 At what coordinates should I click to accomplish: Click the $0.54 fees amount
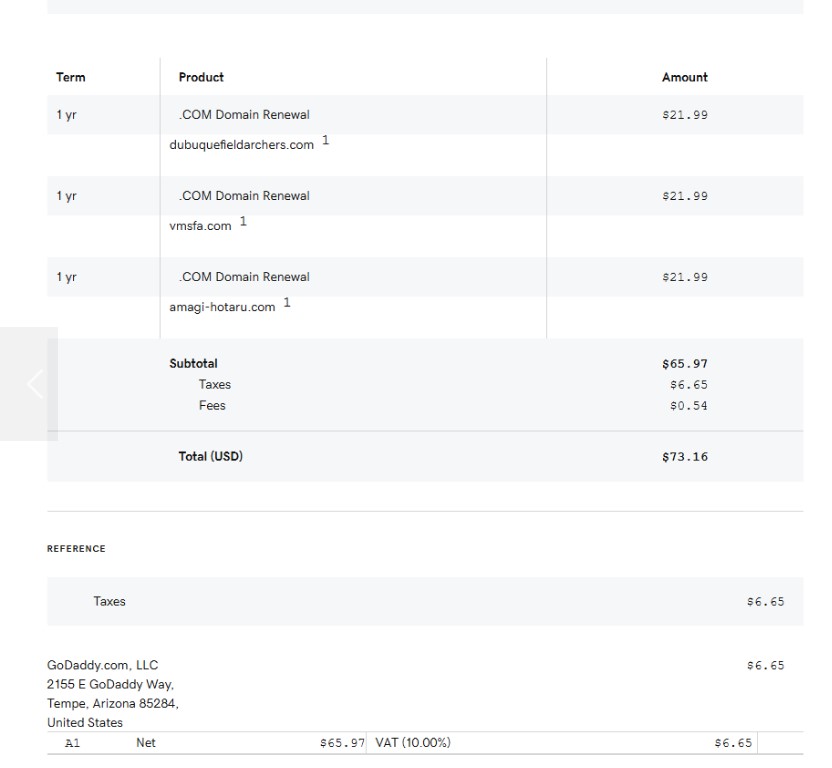pos(688,406)
